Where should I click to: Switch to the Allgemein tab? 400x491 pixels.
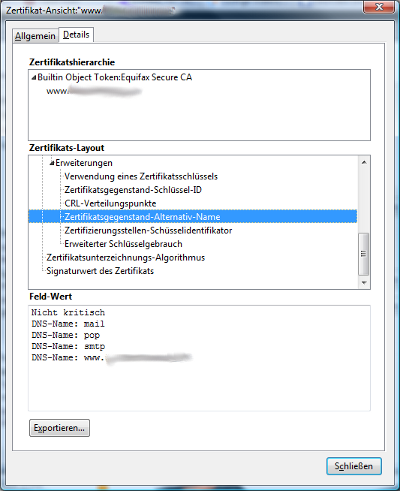pyautogui.click(x=35, y=36)
